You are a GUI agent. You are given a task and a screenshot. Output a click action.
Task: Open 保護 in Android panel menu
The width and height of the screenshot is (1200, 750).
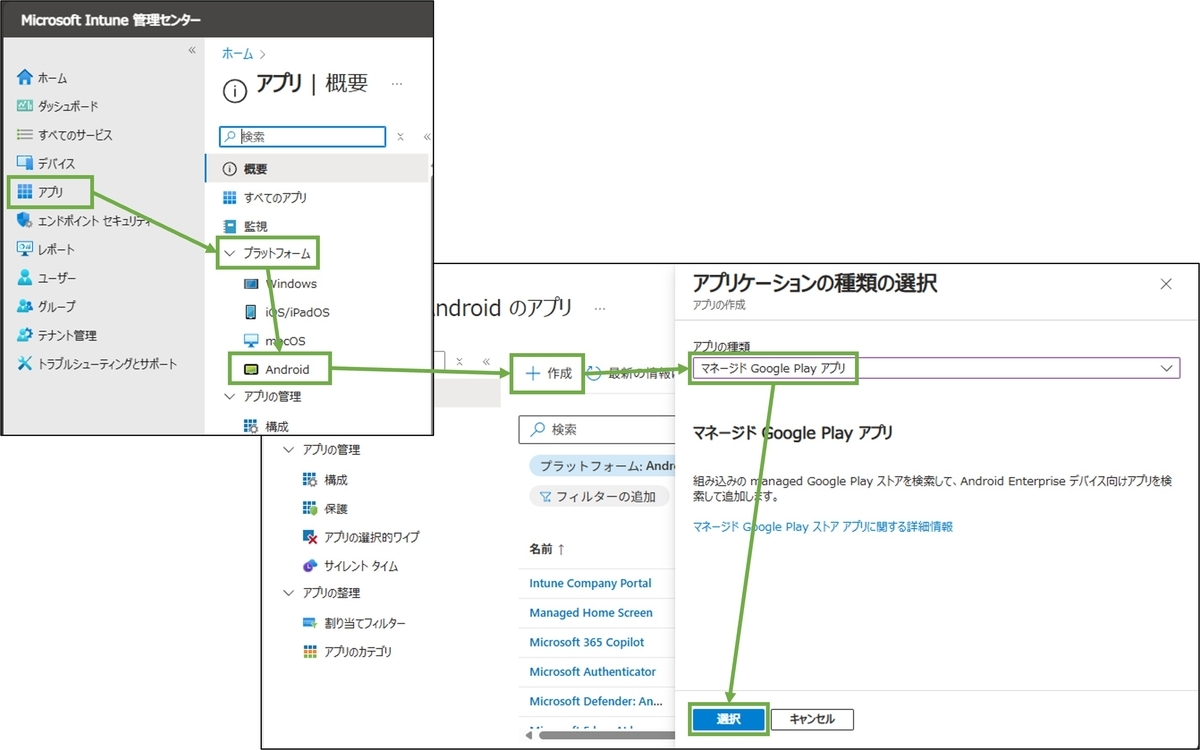click(325, 509)
